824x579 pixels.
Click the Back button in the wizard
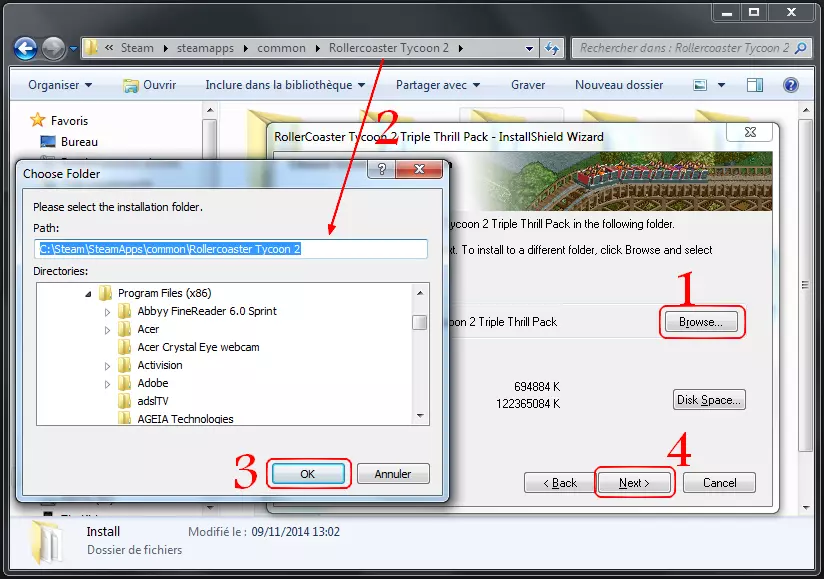559,483
